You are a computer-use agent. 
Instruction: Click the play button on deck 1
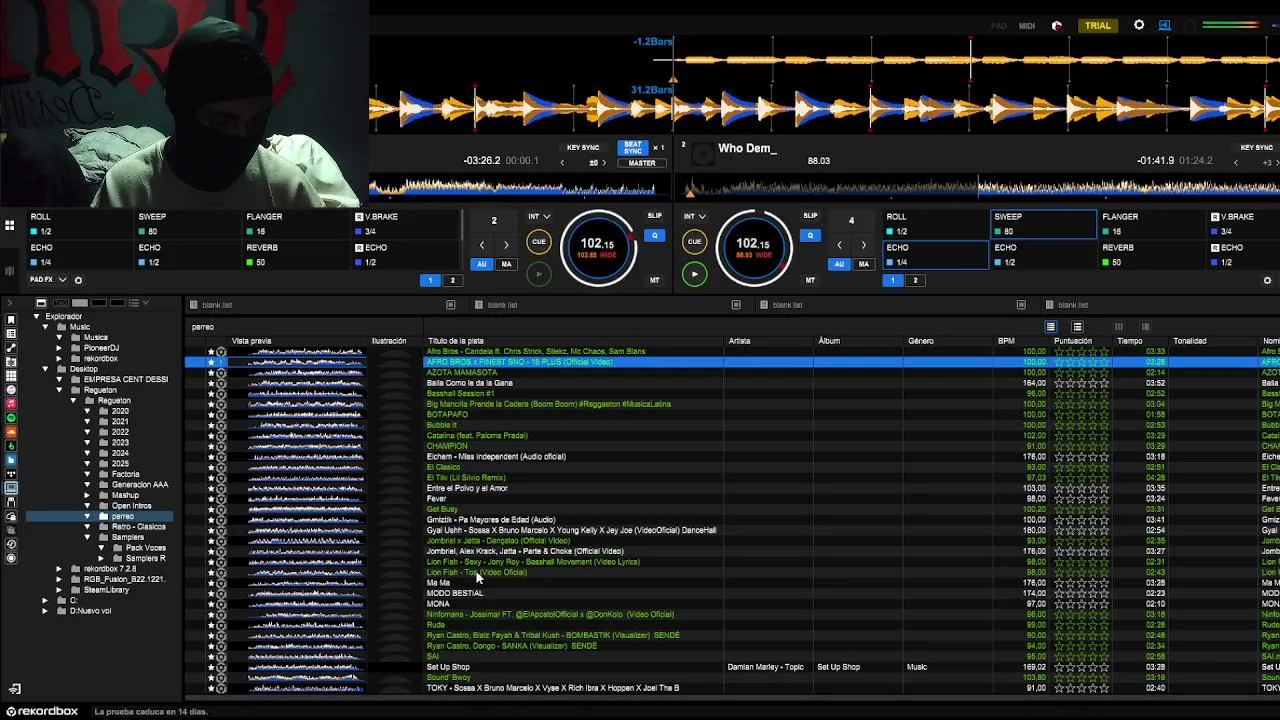click(538, 274)
